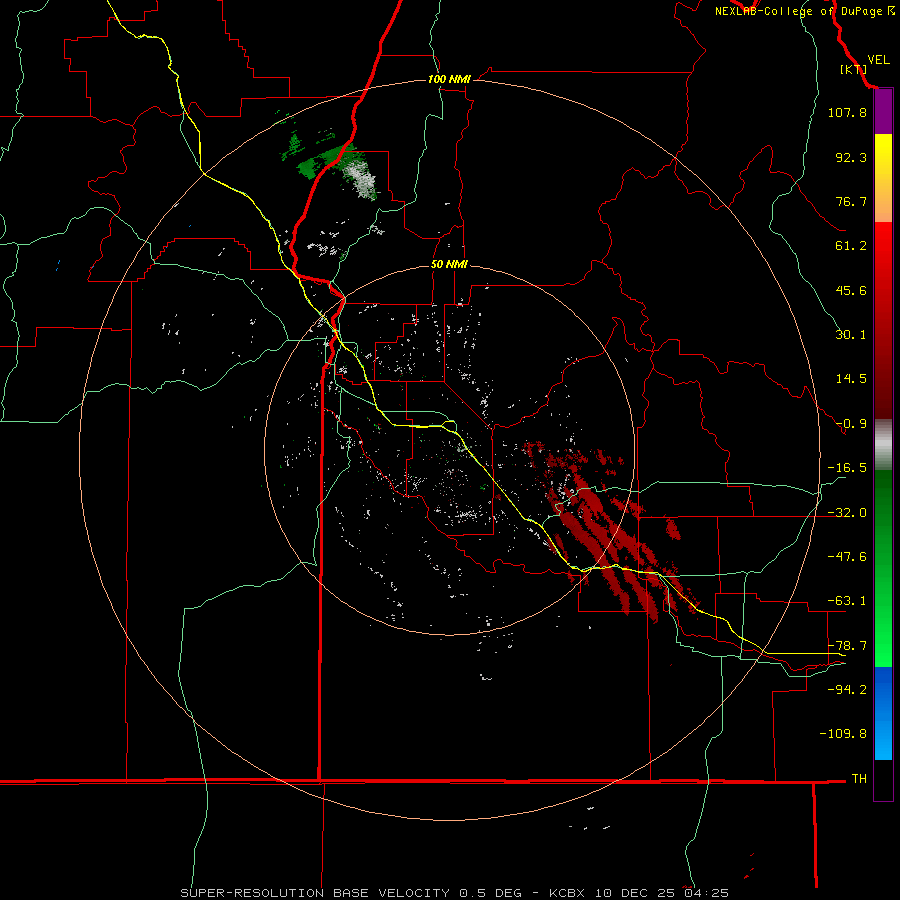Pick the red segment of velocity scale
900x900 pixels.
883,320
